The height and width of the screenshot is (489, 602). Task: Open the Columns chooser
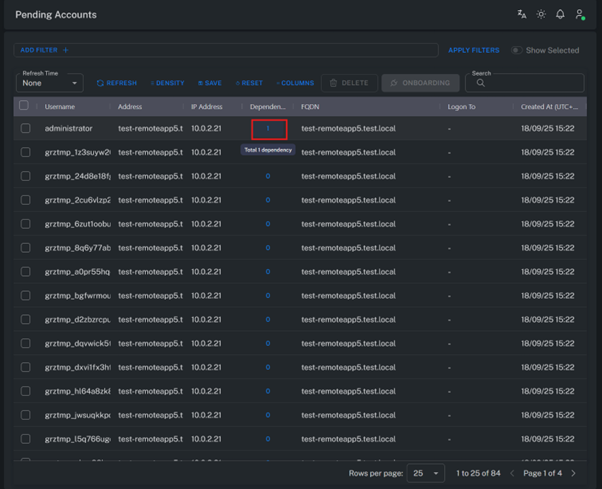tap(295, 83)
